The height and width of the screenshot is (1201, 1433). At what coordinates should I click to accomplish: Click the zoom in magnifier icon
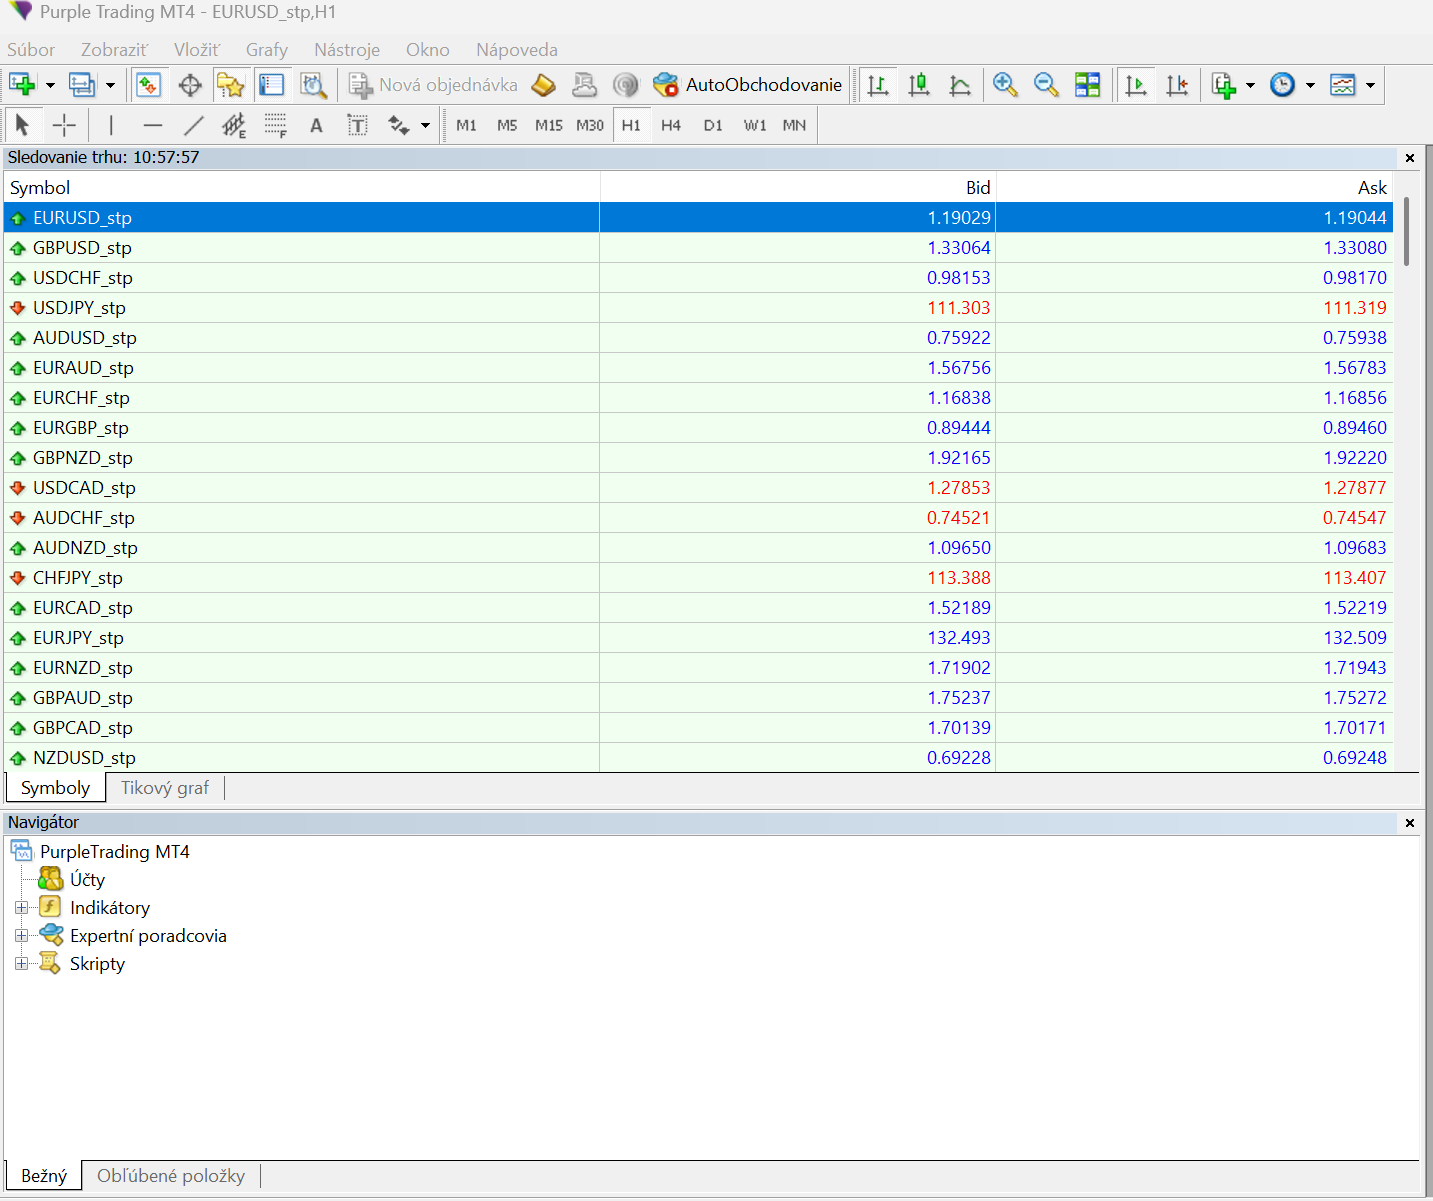(1005, 86)
